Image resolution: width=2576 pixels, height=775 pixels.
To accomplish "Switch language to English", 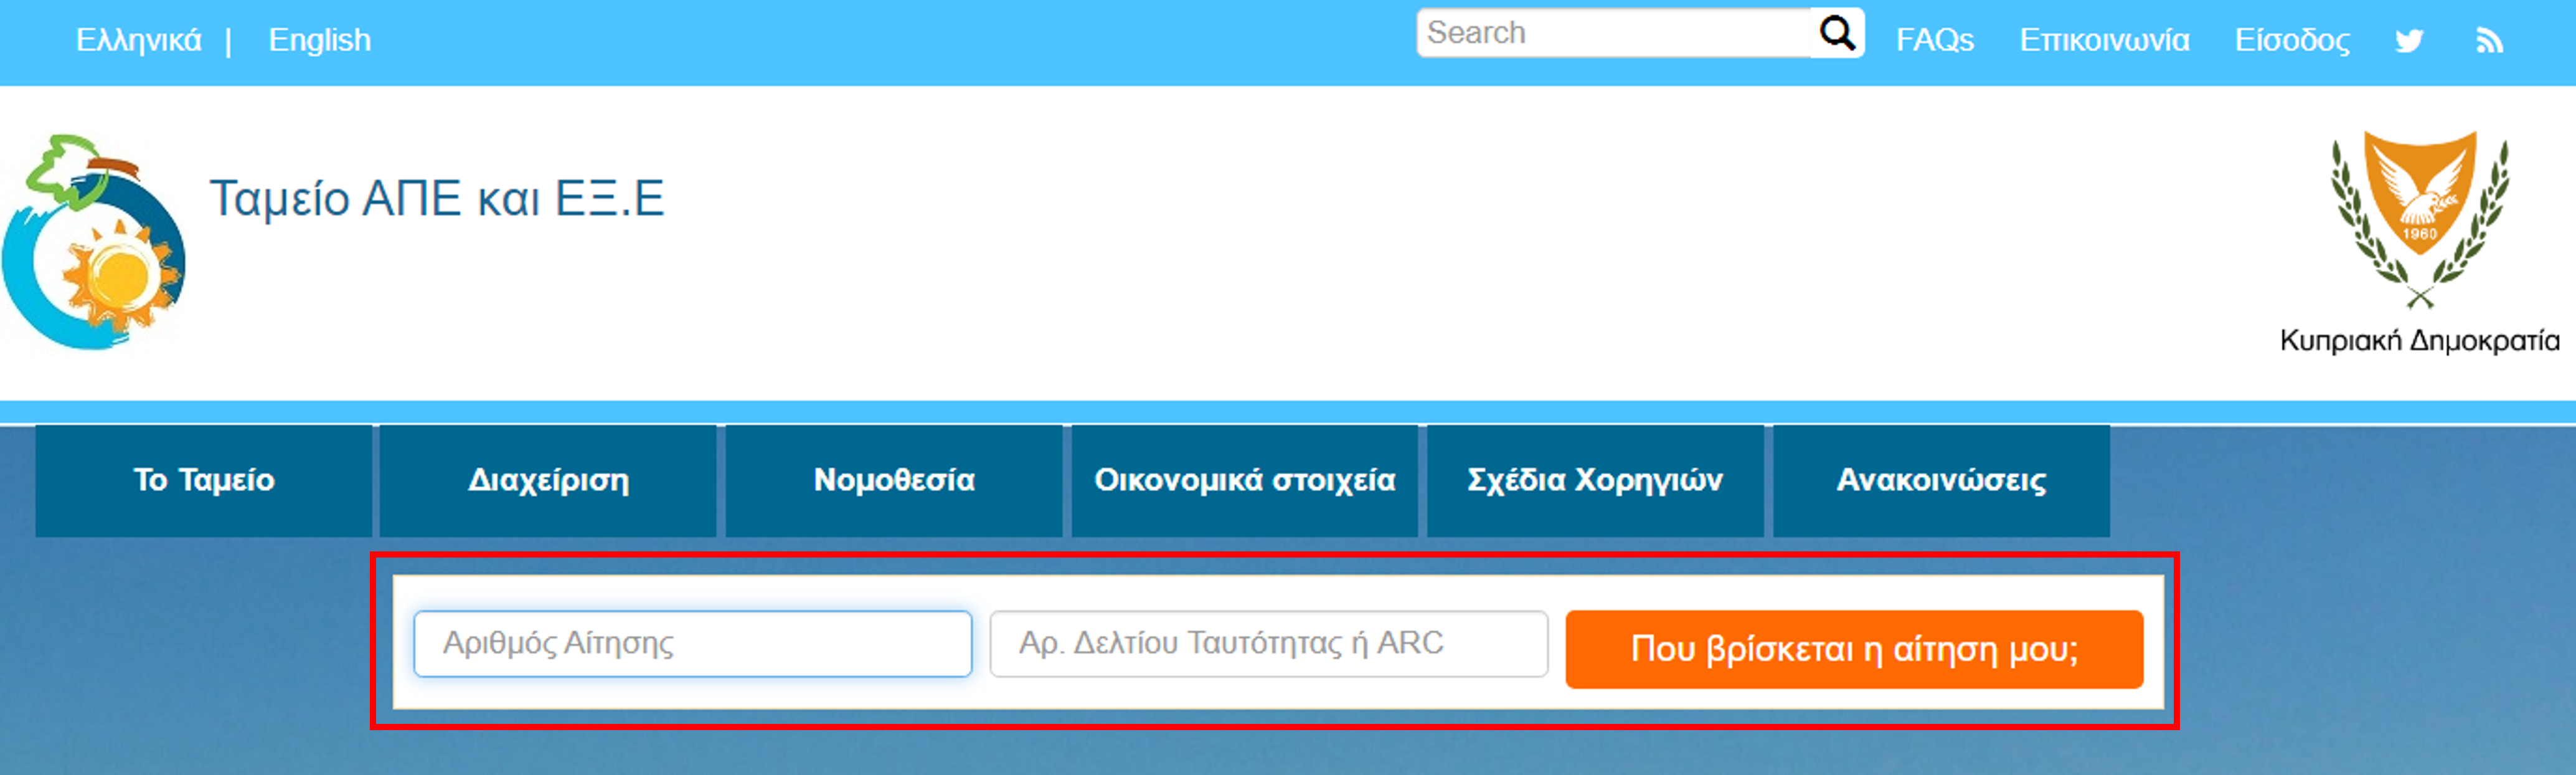I will tap(319, 40).
